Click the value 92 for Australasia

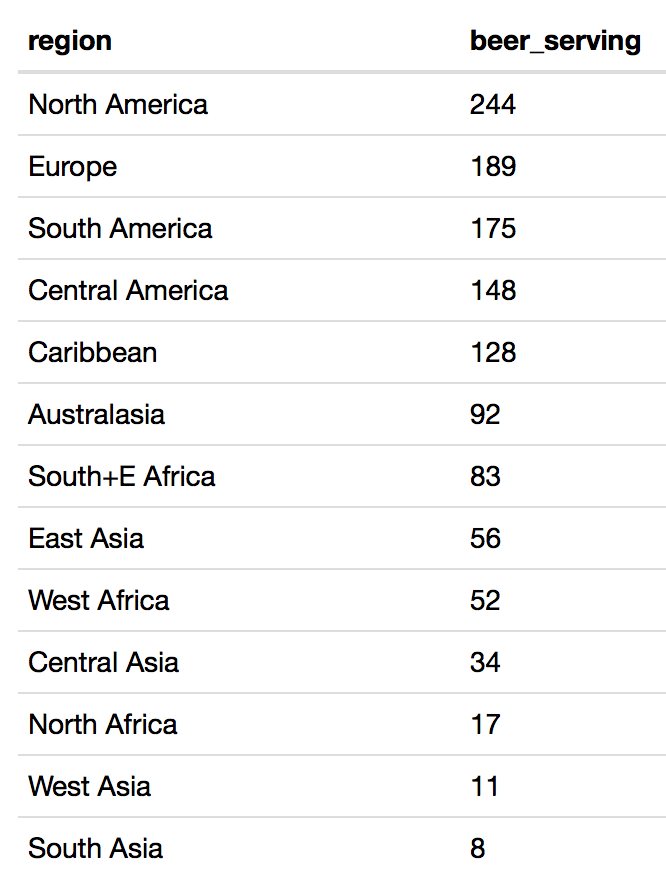(485, 414)
